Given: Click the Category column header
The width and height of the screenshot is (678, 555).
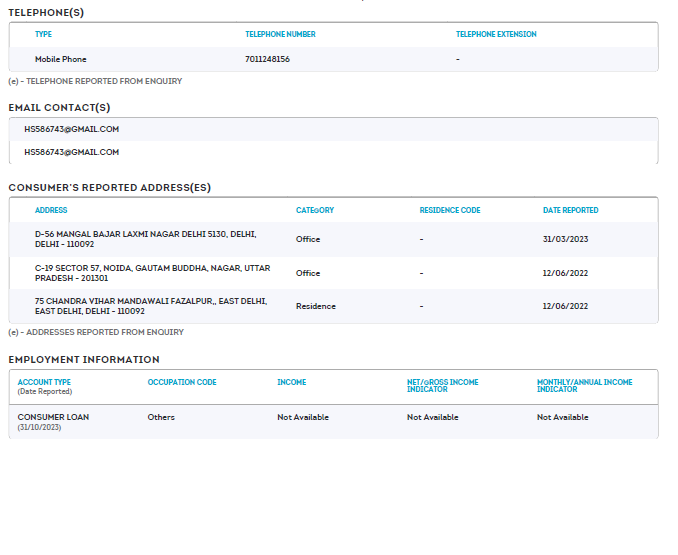Looking at the screenshot, I should tap(315, 210).
